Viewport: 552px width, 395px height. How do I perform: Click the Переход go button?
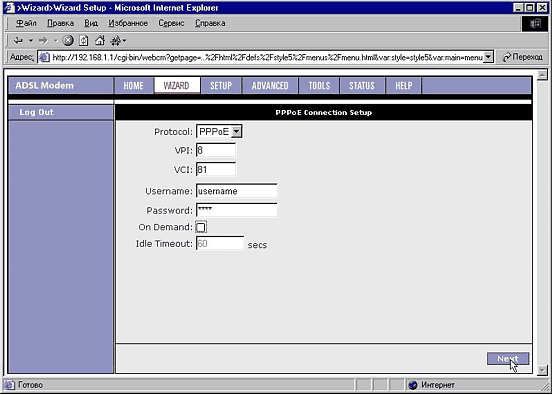pos(522,57)
